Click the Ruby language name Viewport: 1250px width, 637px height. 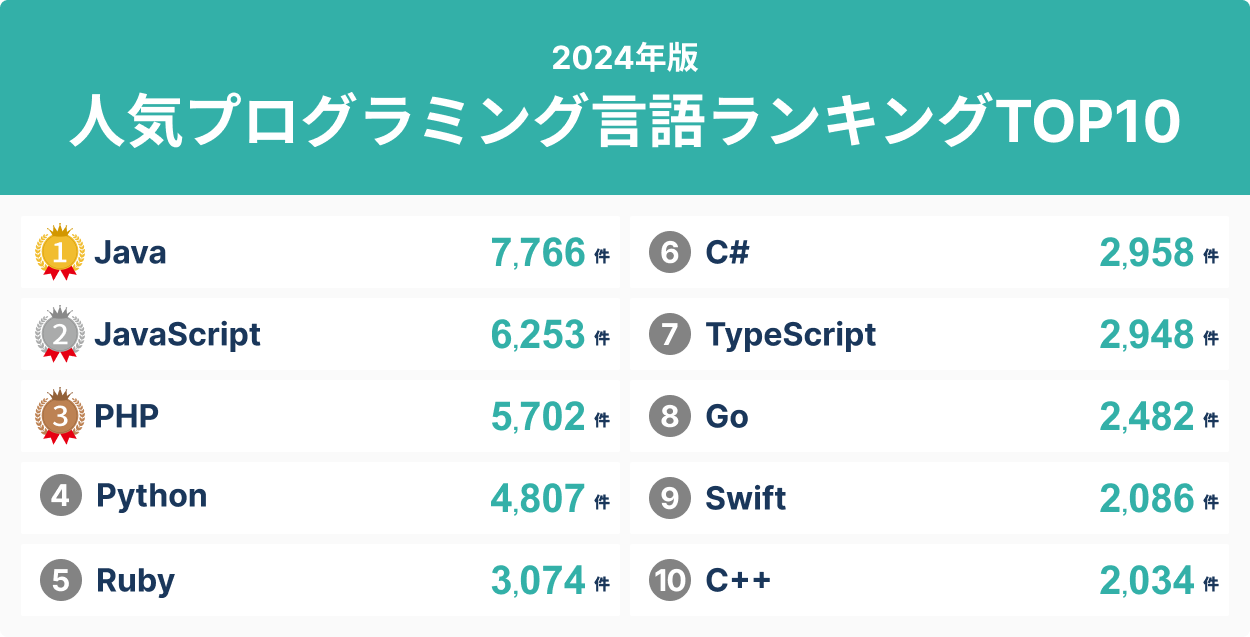(135, 580)
